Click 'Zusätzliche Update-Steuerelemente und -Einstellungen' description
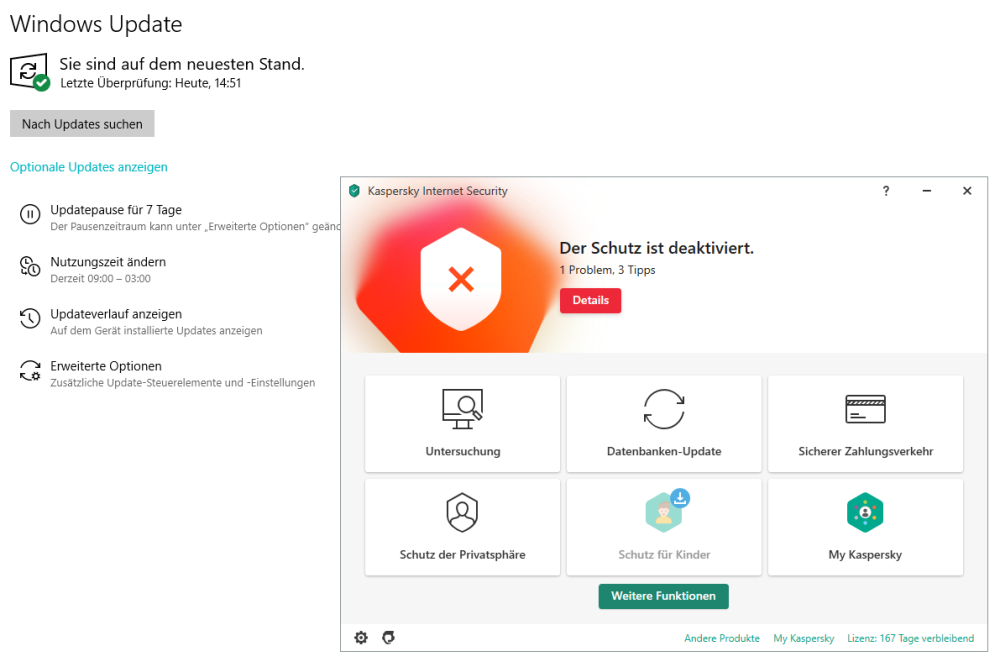1000x667 pixels. coord(182,383)
